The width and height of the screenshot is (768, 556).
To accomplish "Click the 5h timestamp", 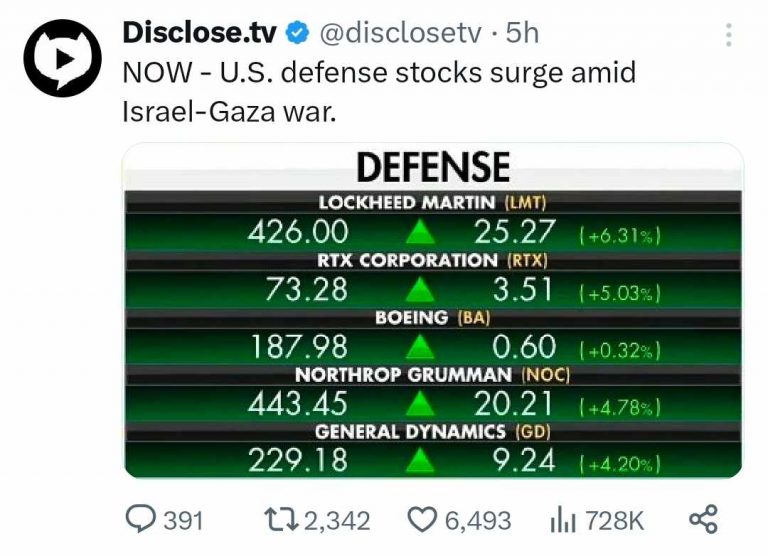I will pyautogui.click(x=522, y=33).
